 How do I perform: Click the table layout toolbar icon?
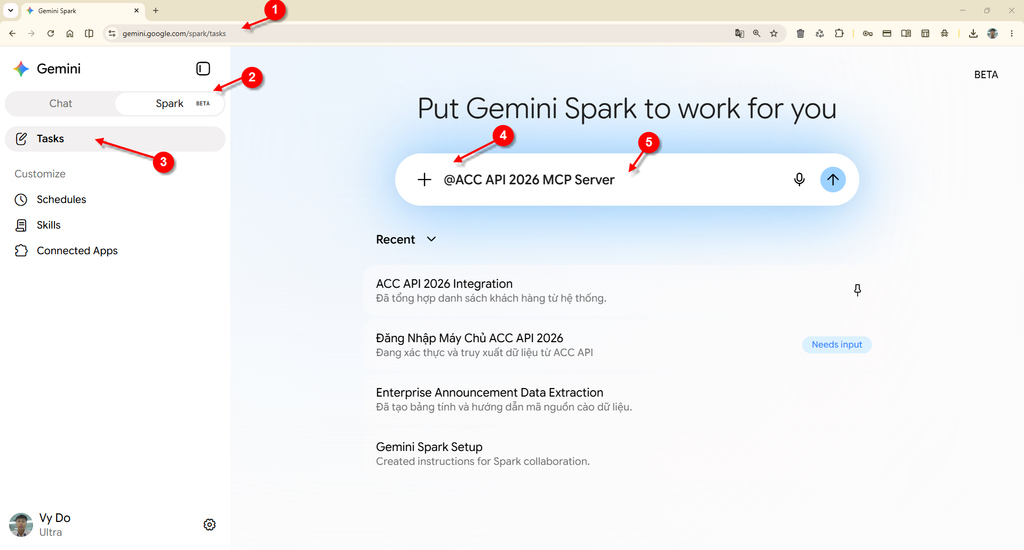point(925,33)
